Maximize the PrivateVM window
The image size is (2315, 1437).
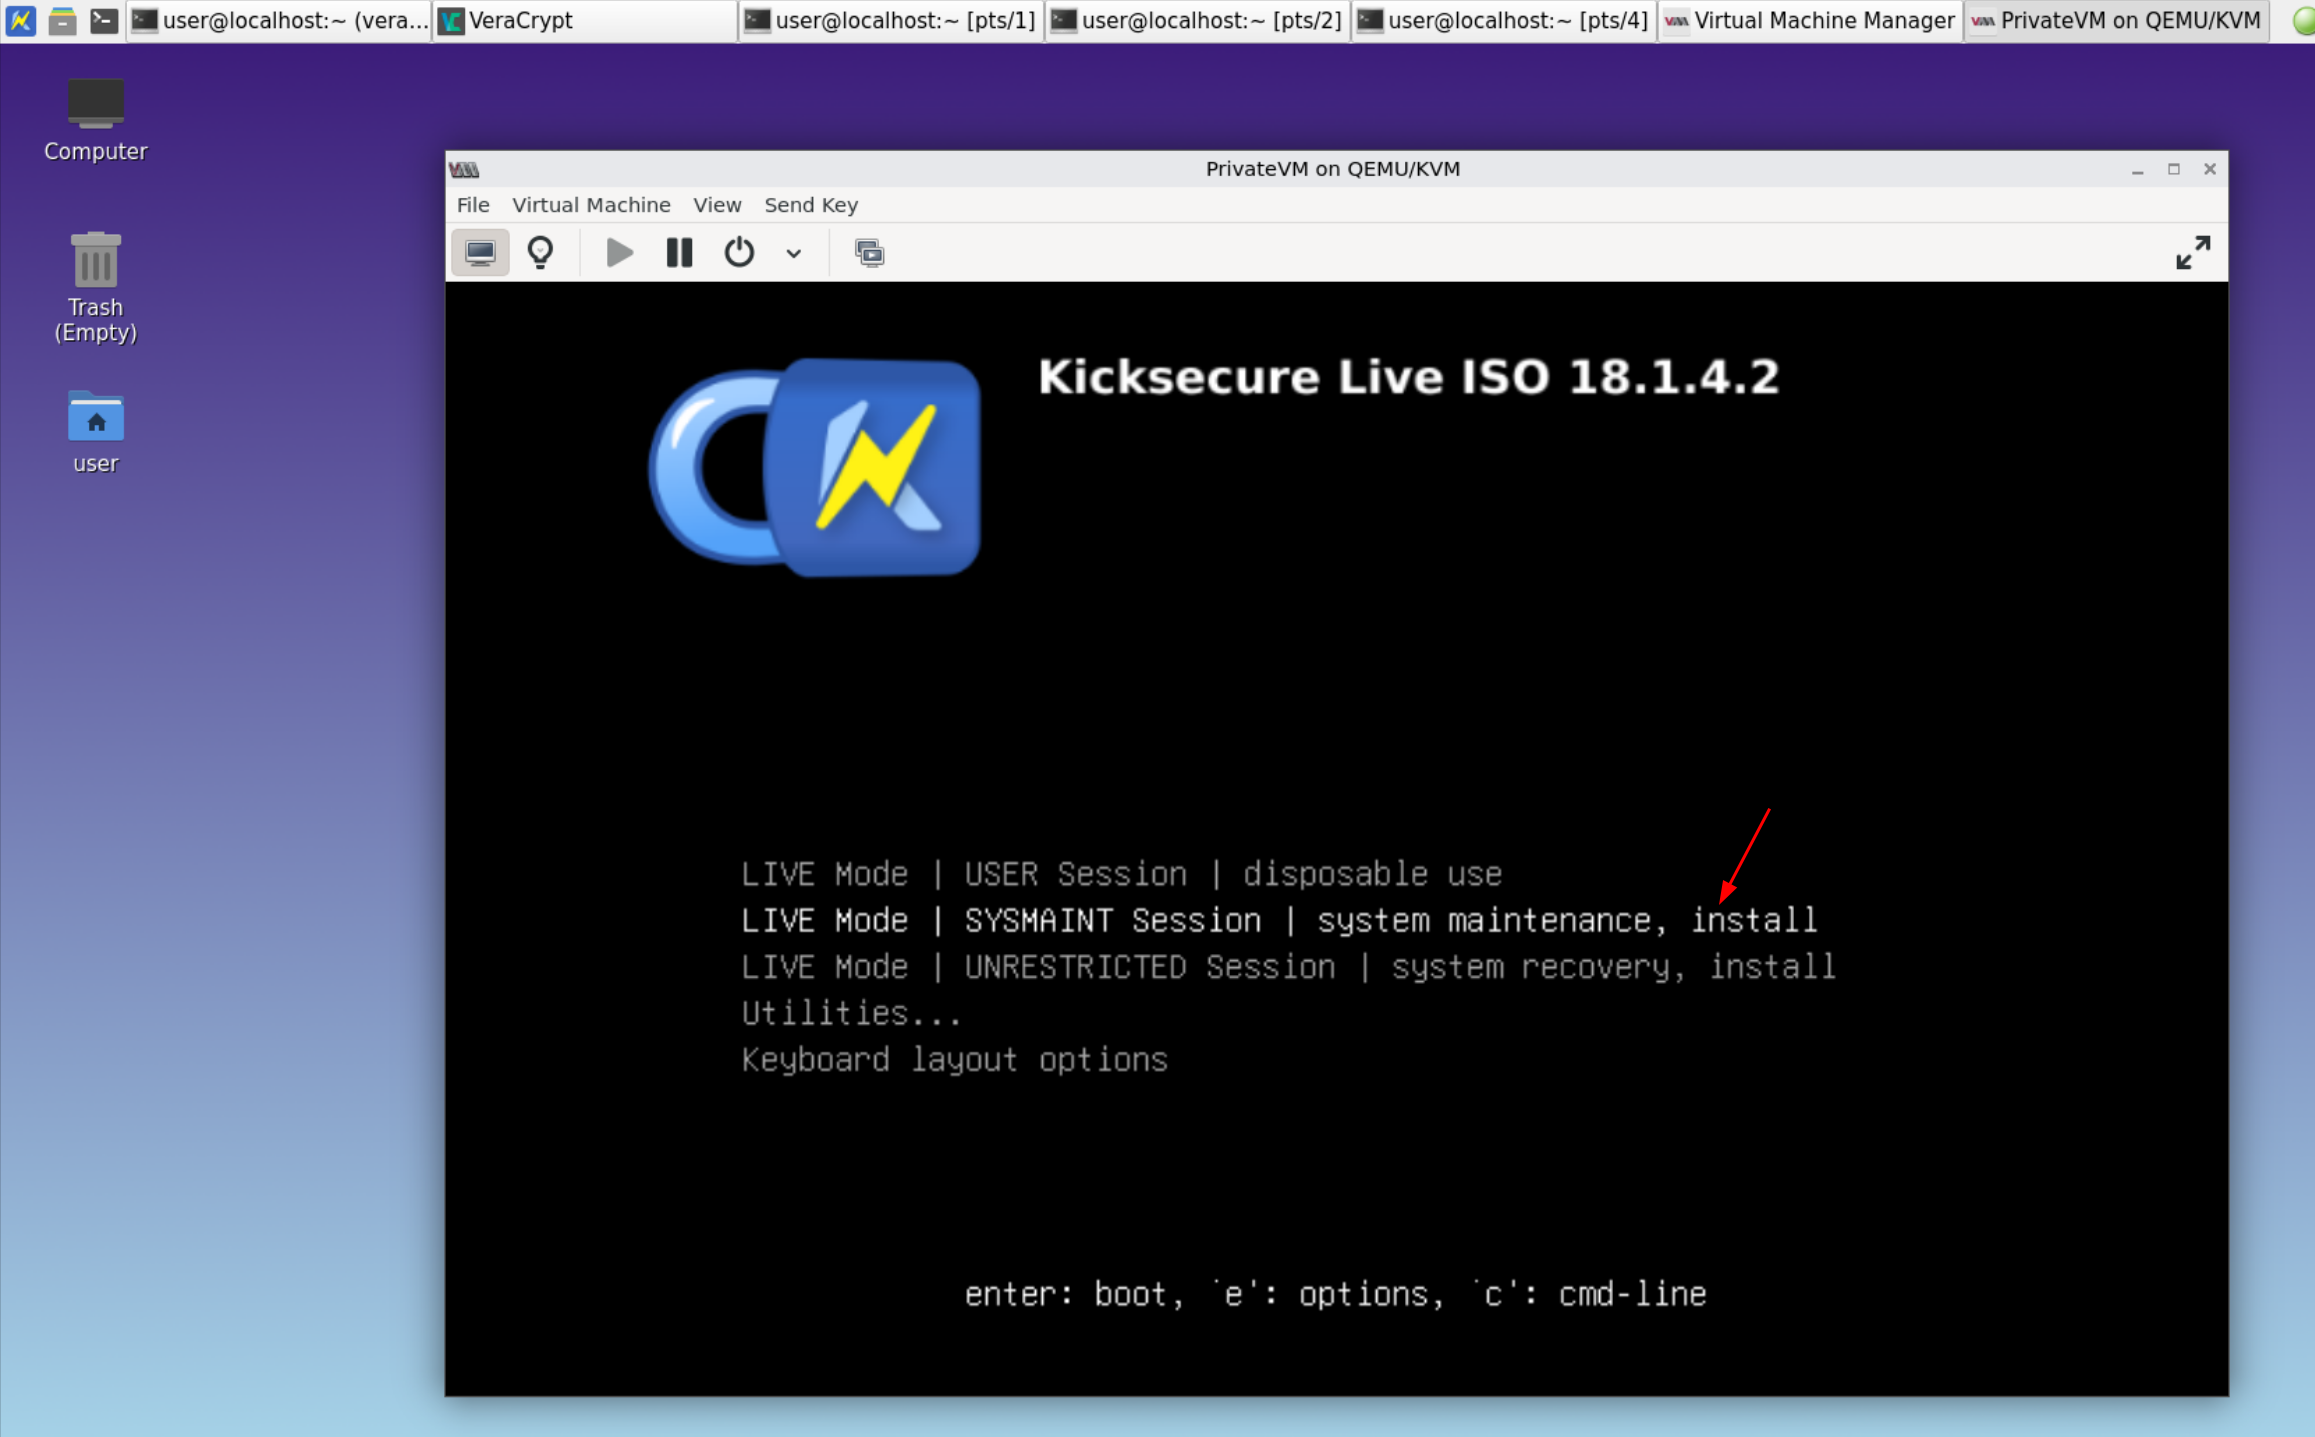pyautogui.click(x=2173, y=169)
